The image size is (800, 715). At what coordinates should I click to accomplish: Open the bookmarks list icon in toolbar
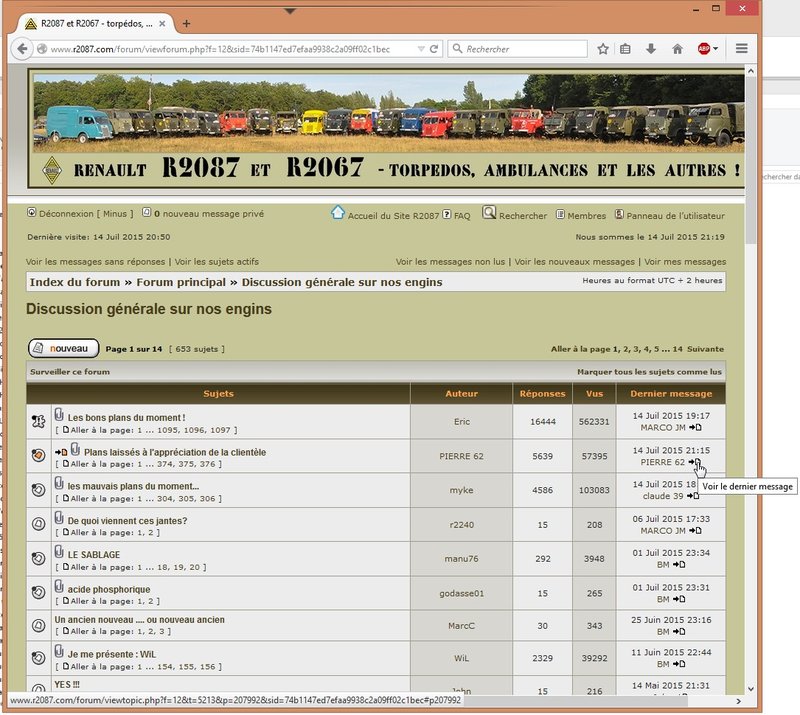(626, 48)
